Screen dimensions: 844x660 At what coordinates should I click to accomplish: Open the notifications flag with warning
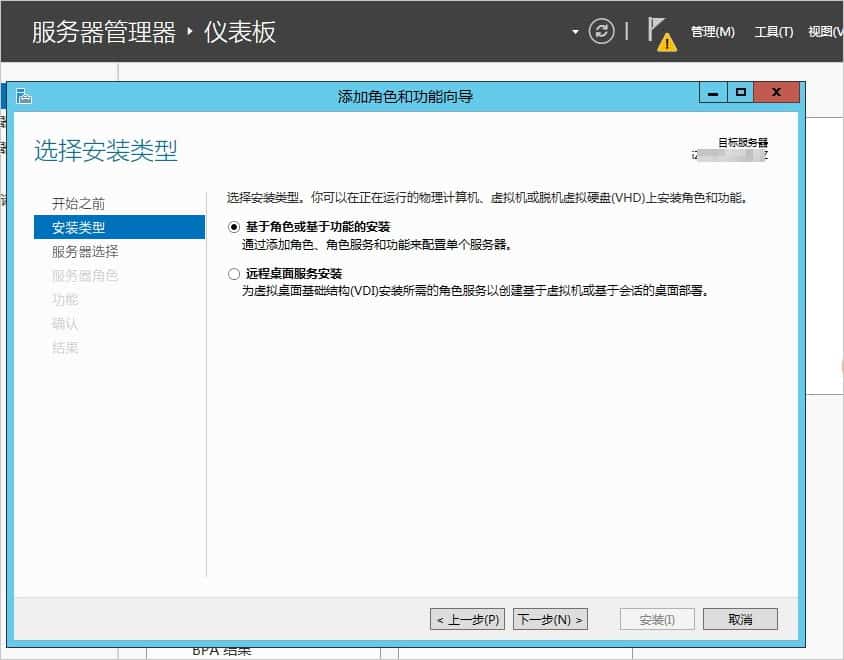(659, 32)
